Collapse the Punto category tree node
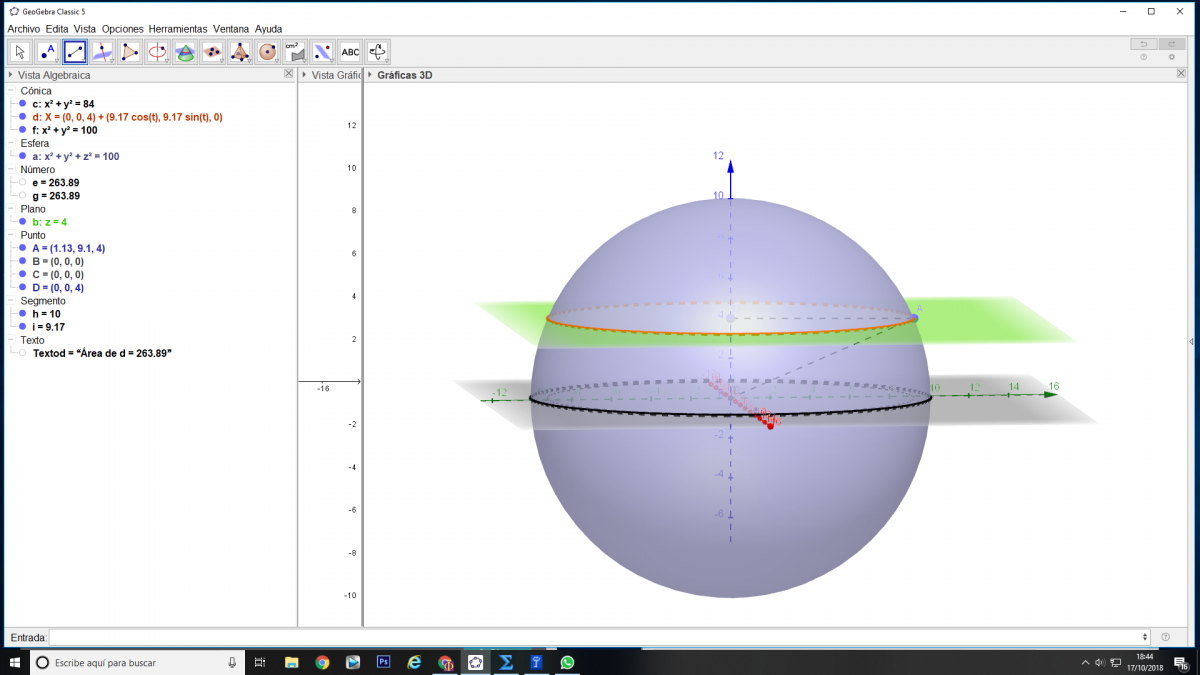 click(11, 235)
